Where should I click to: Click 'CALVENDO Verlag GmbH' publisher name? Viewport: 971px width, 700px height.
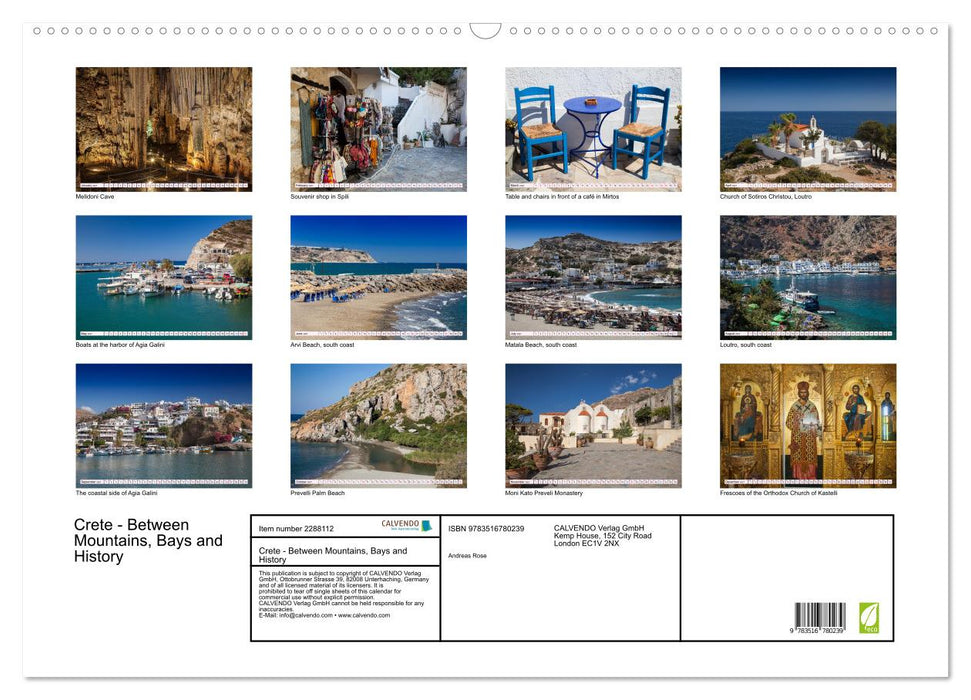point(599,528)
